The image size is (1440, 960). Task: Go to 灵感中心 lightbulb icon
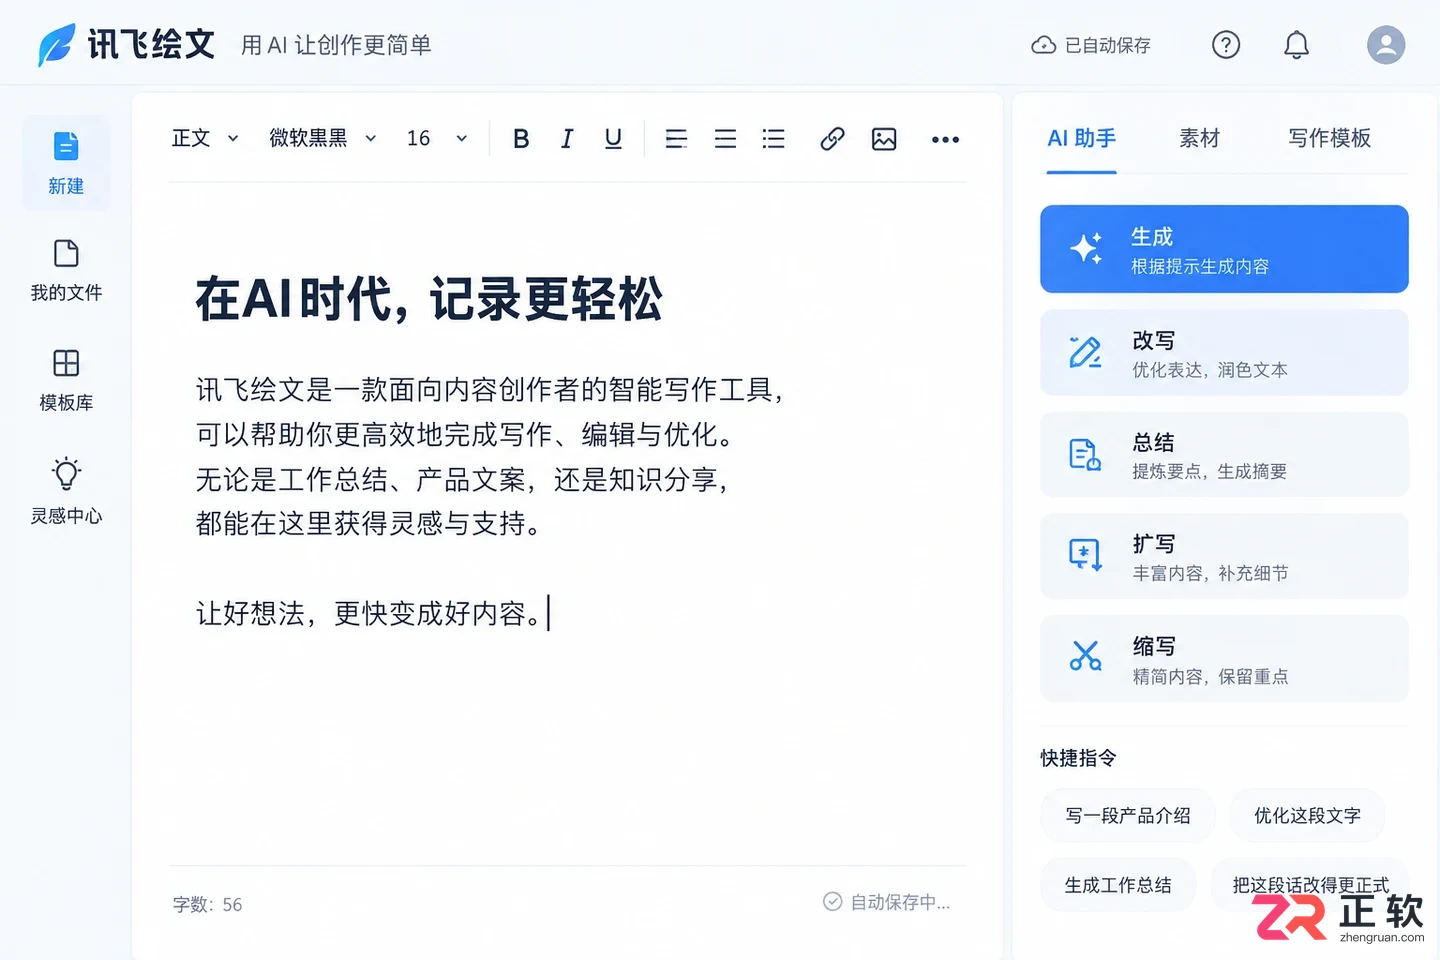(x=66, y=473)
